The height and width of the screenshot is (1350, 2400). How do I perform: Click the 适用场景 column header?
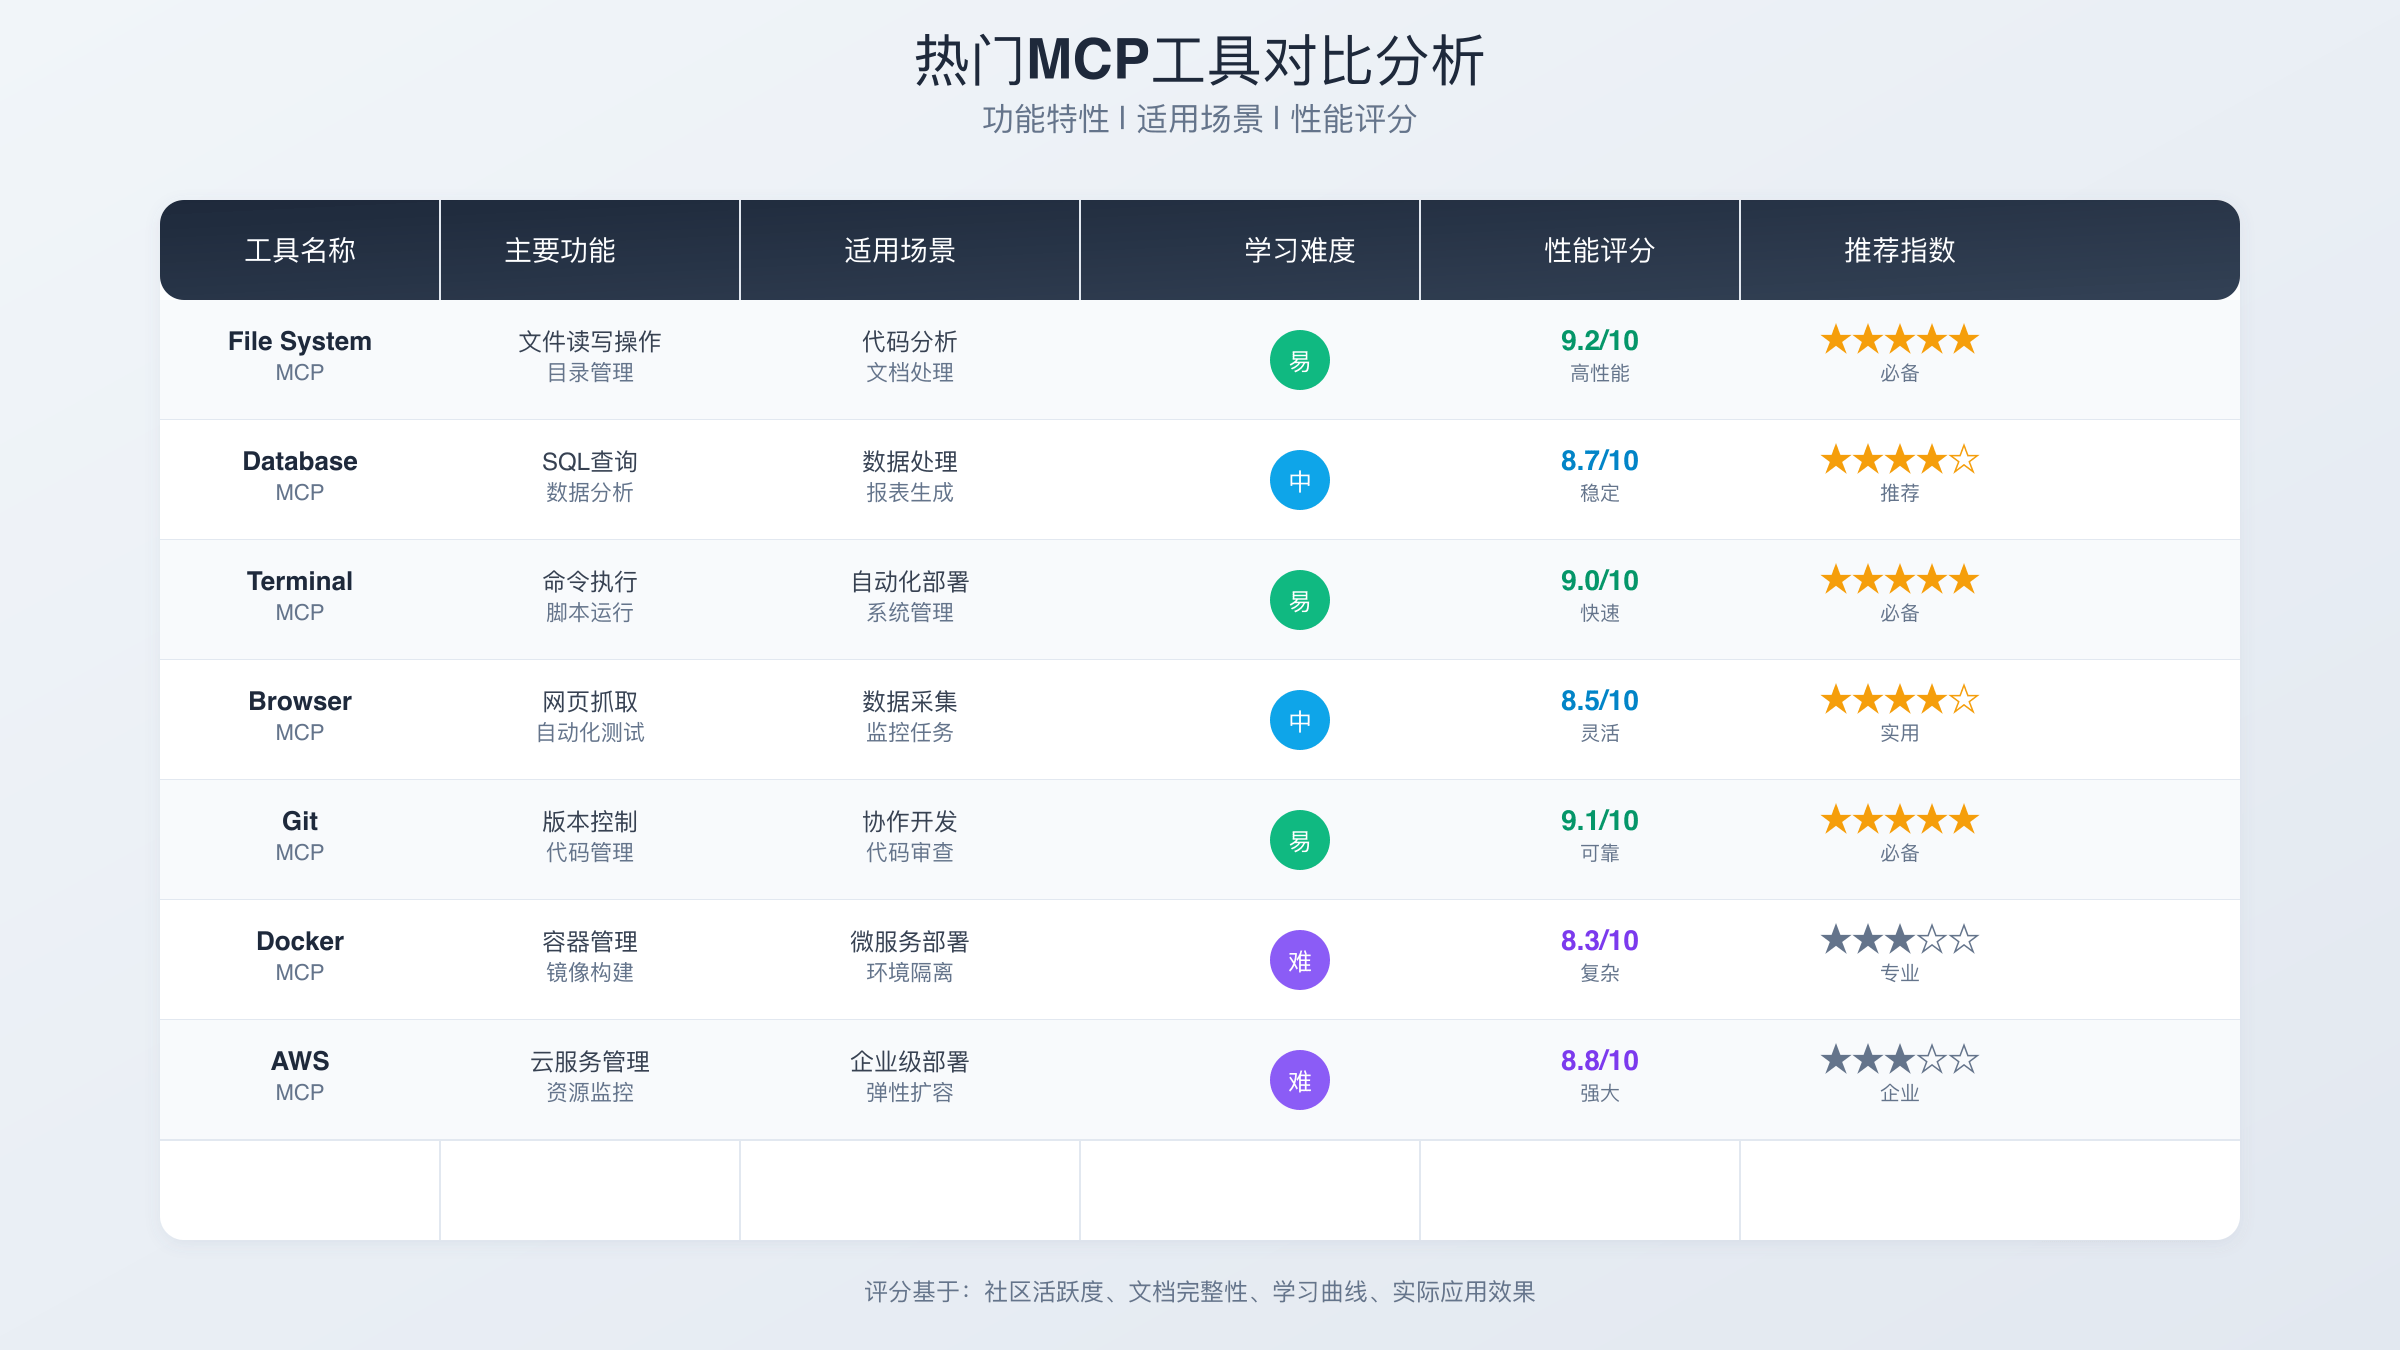coord(900,250)
